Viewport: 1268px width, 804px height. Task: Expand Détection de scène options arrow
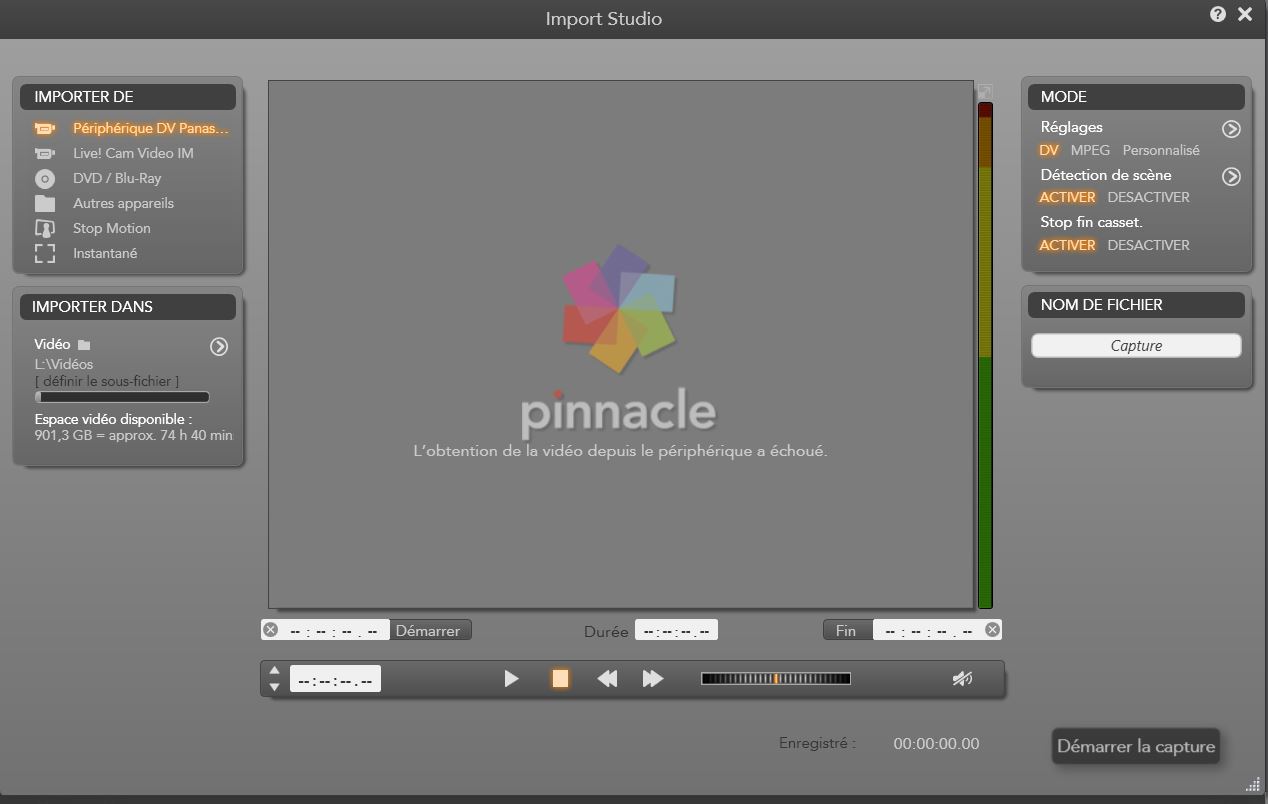[1231, 176]
